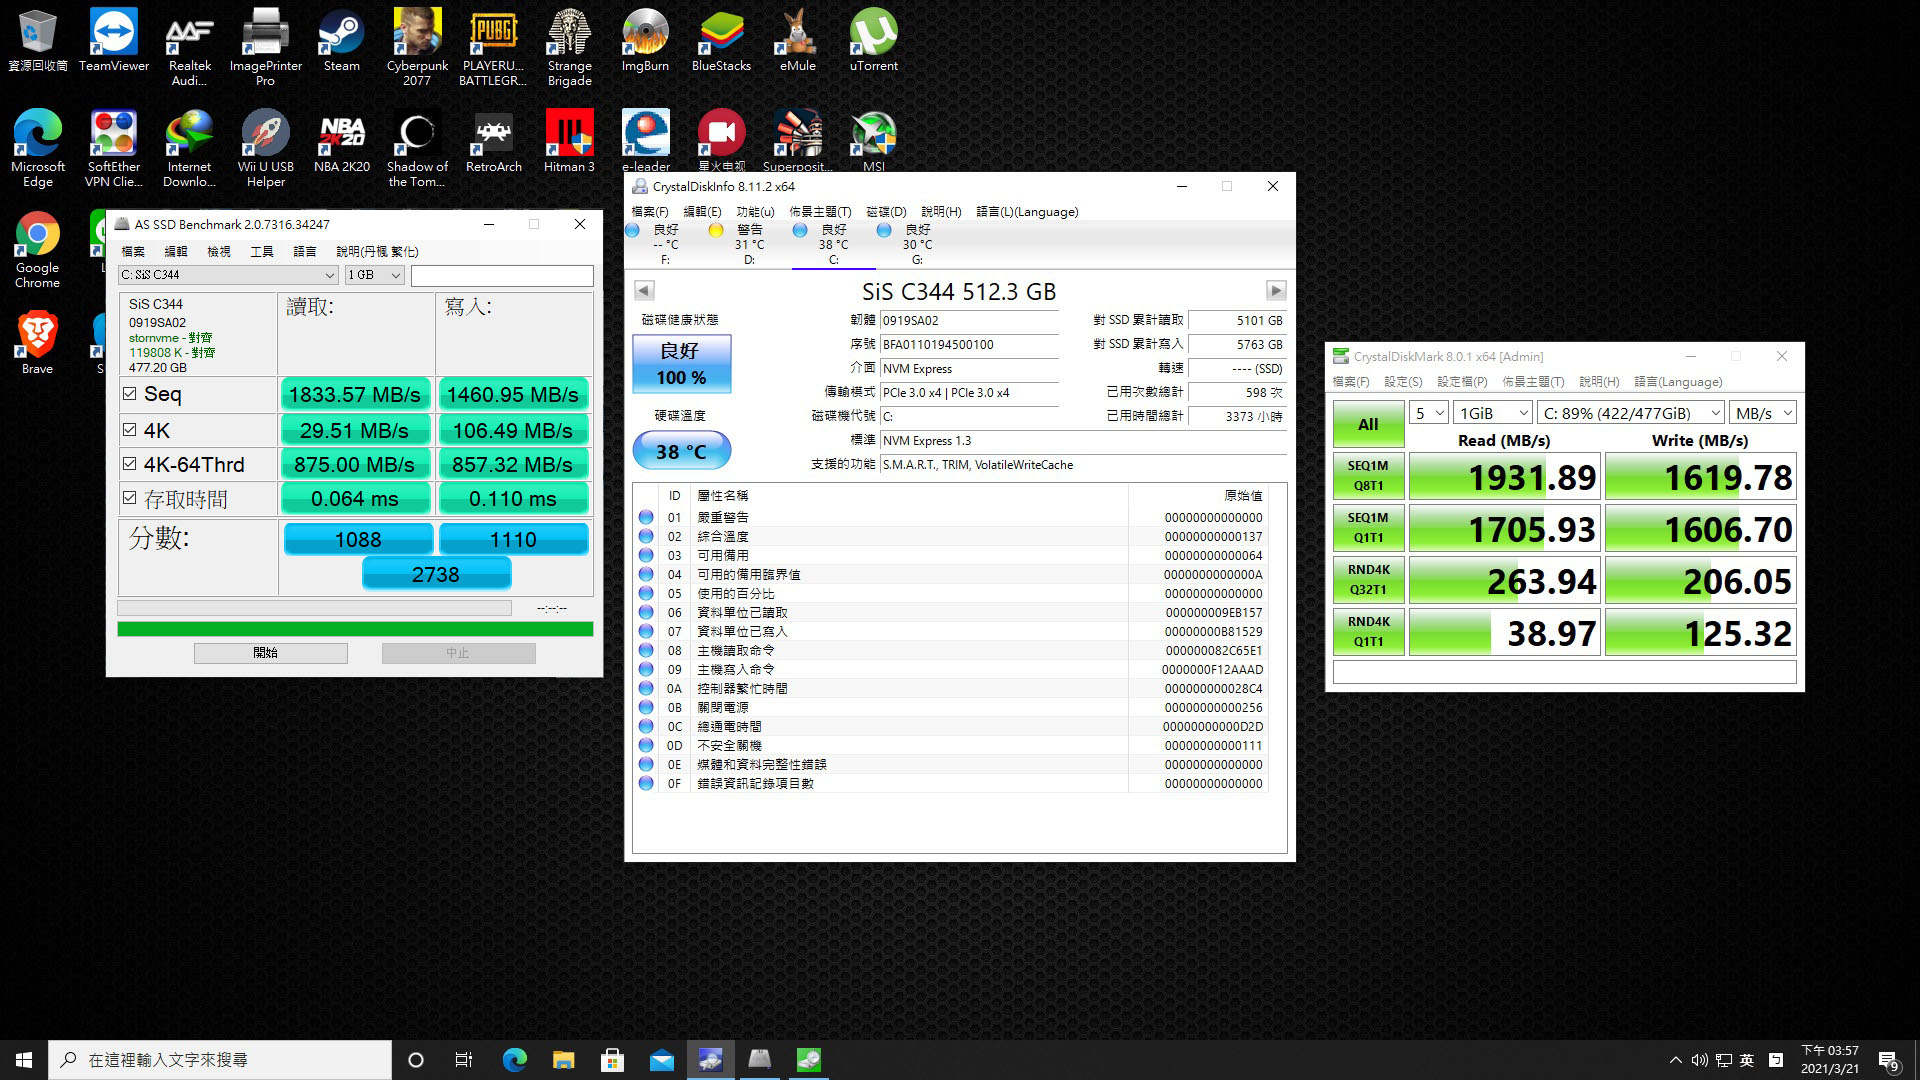Open Task View on the taskbar
The width and height of the screenshot is (1920, 1080).
click(464, 1060)
